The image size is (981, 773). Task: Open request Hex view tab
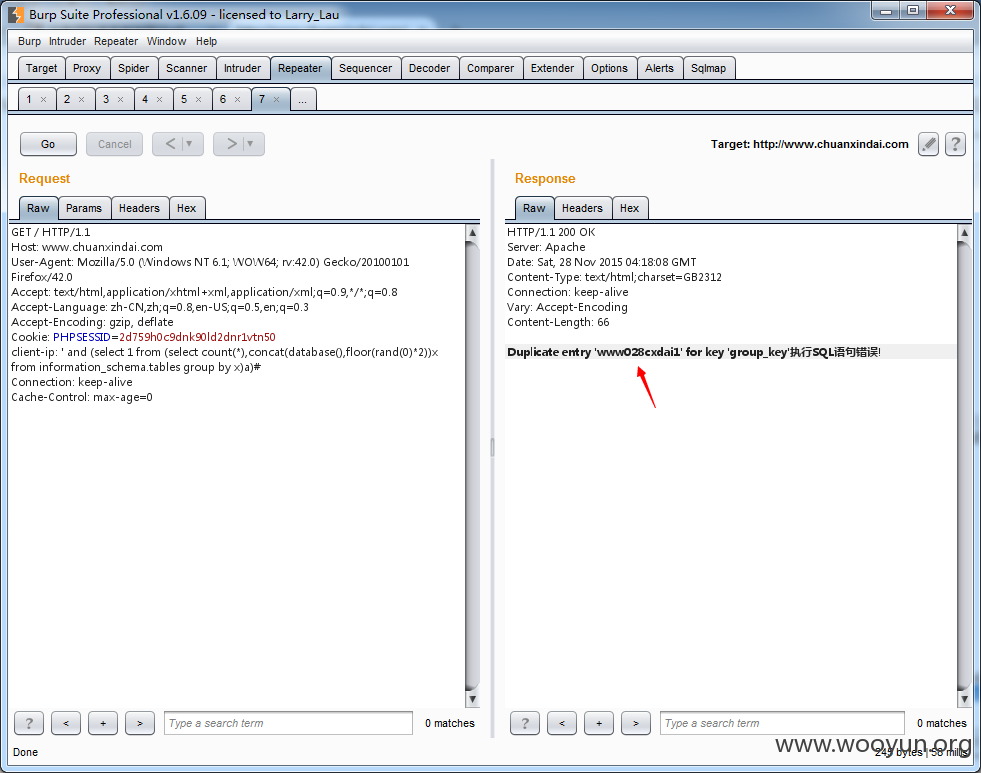pyautogui.click(x=186, y=208)
